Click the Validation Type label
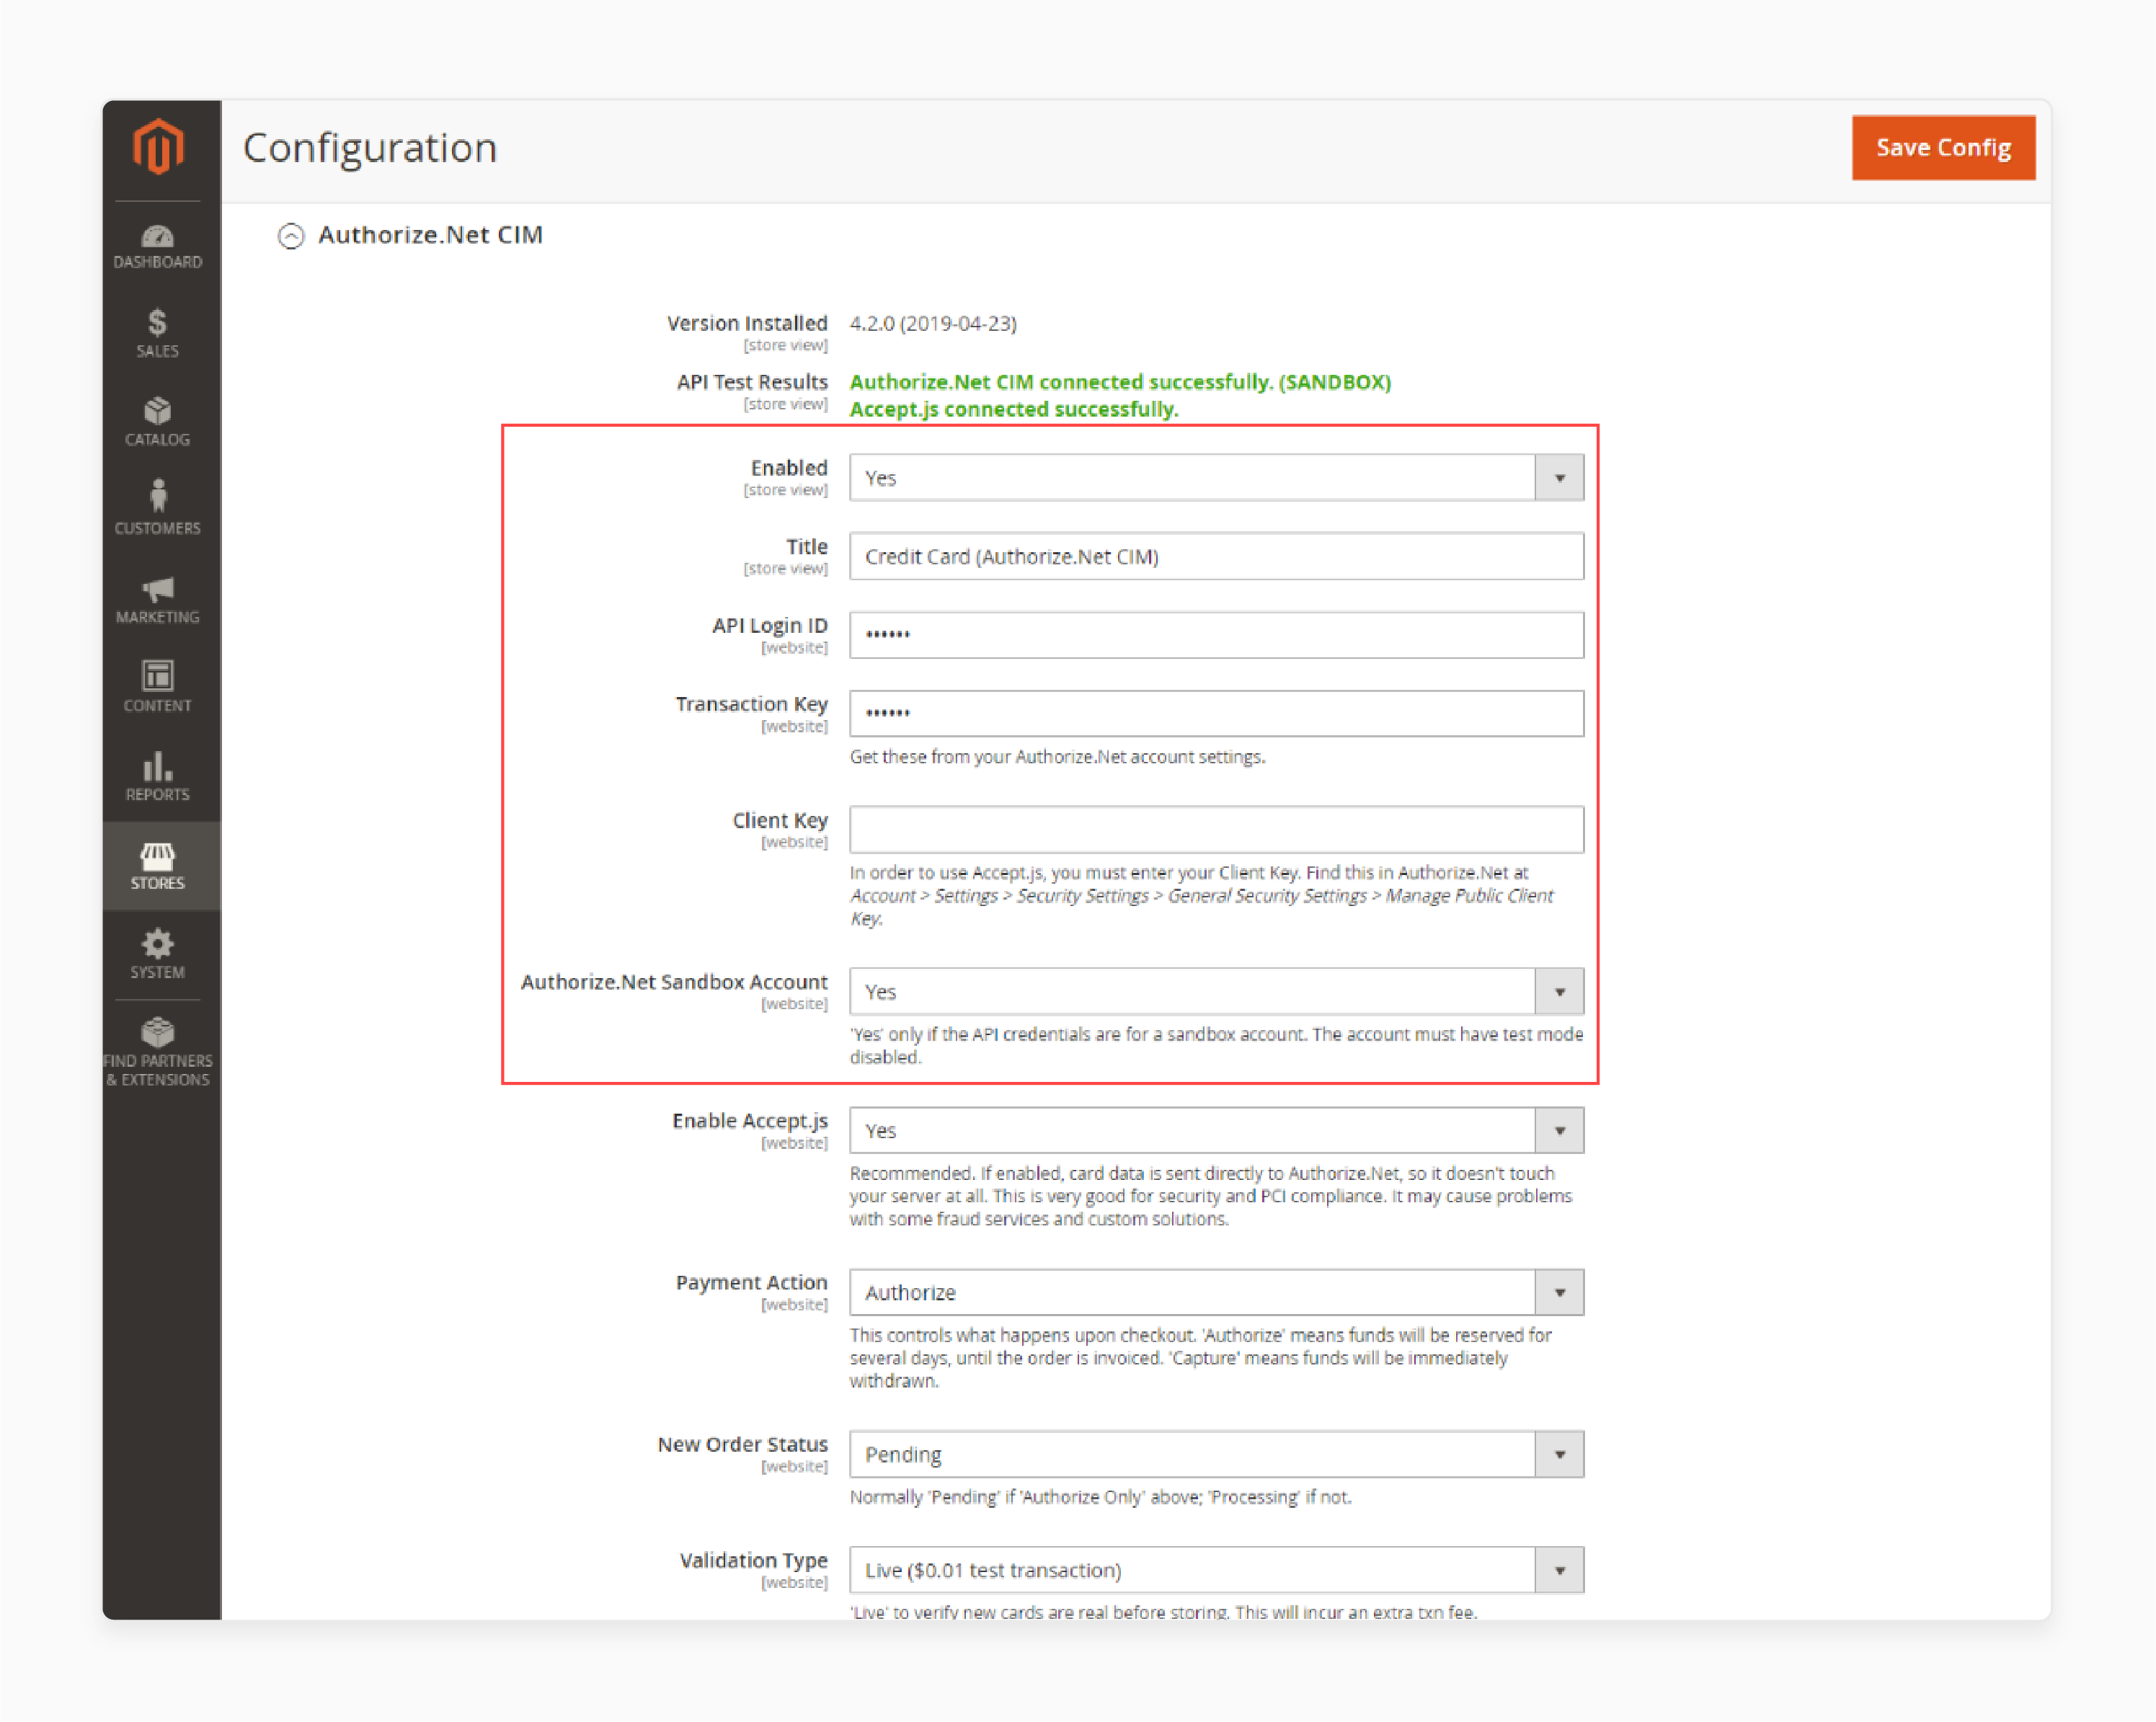 coord(754,1561)
